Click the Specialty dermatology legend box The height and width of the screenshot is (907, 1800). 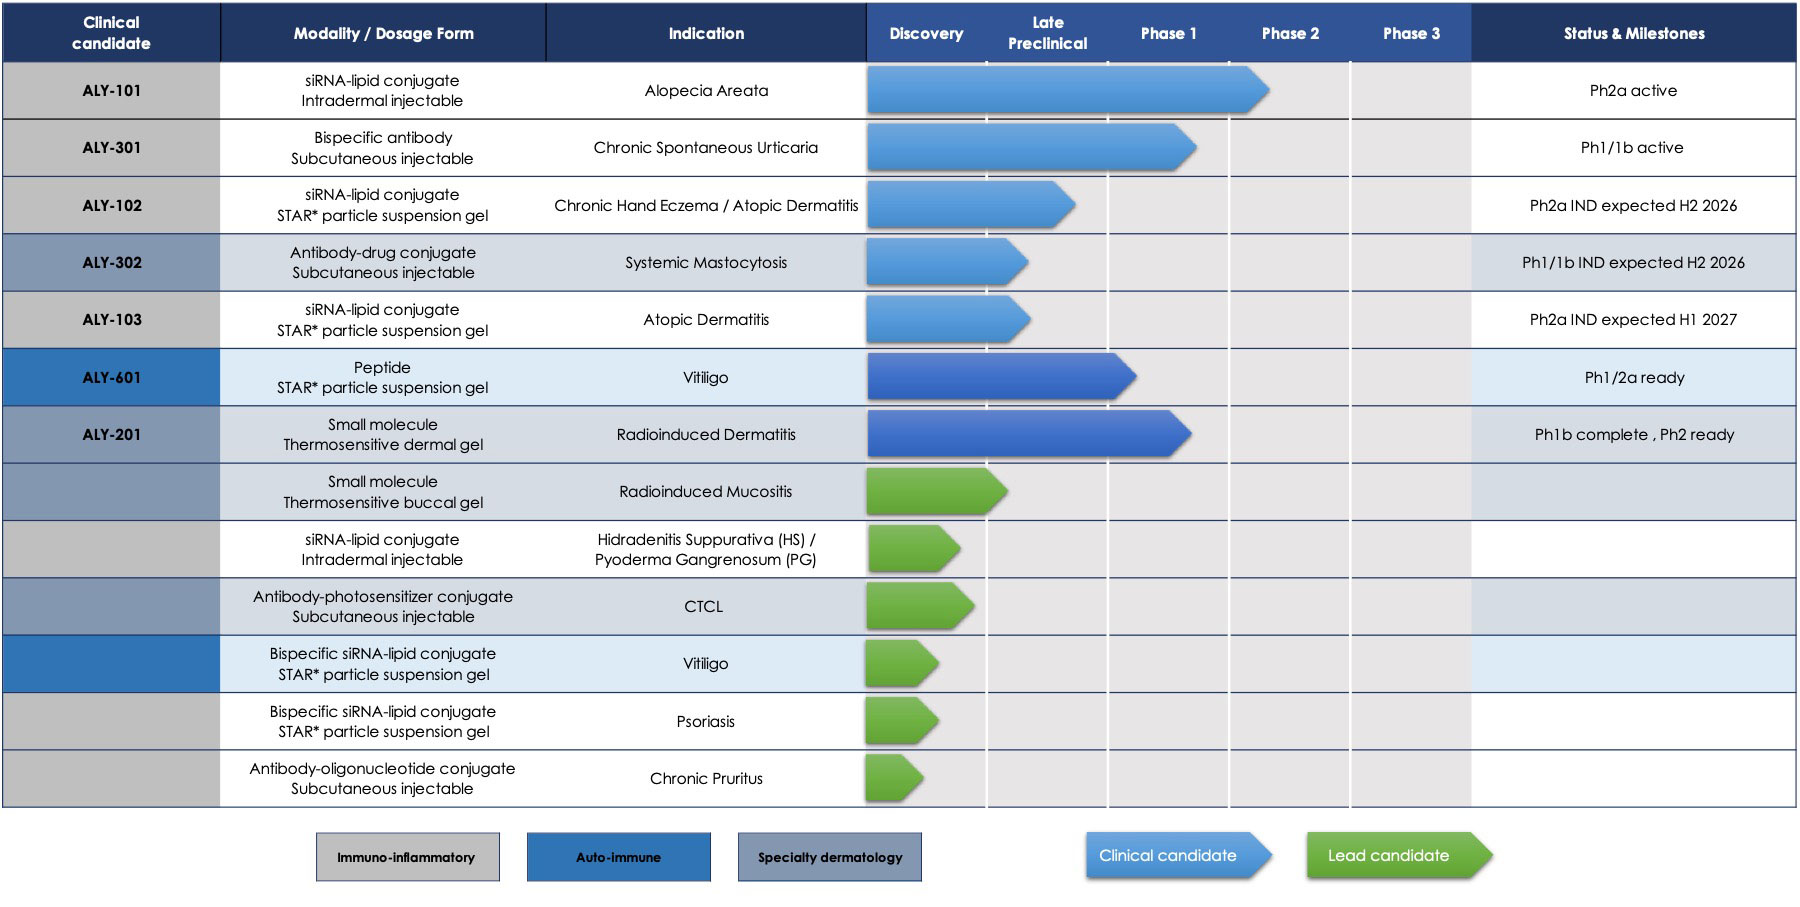coord(829,857)
